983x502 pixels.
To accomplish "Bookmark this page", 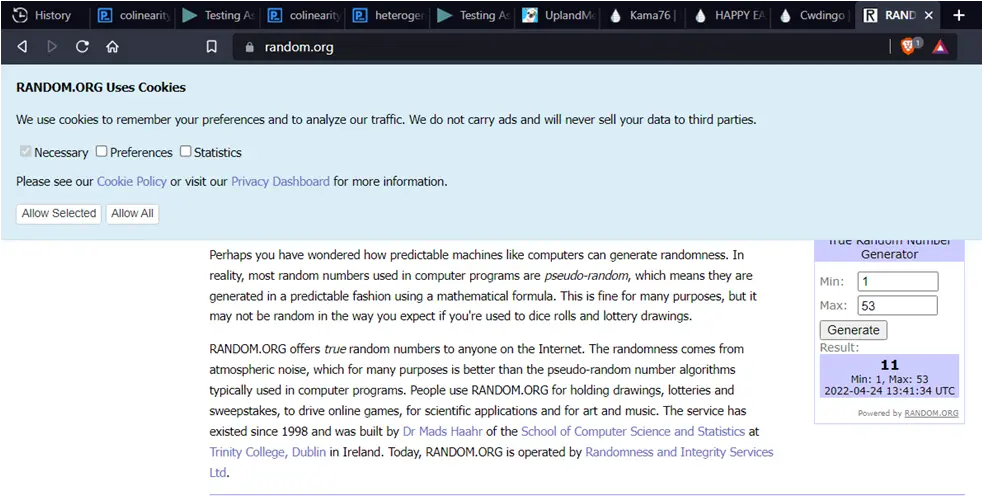I will [212, 47].
